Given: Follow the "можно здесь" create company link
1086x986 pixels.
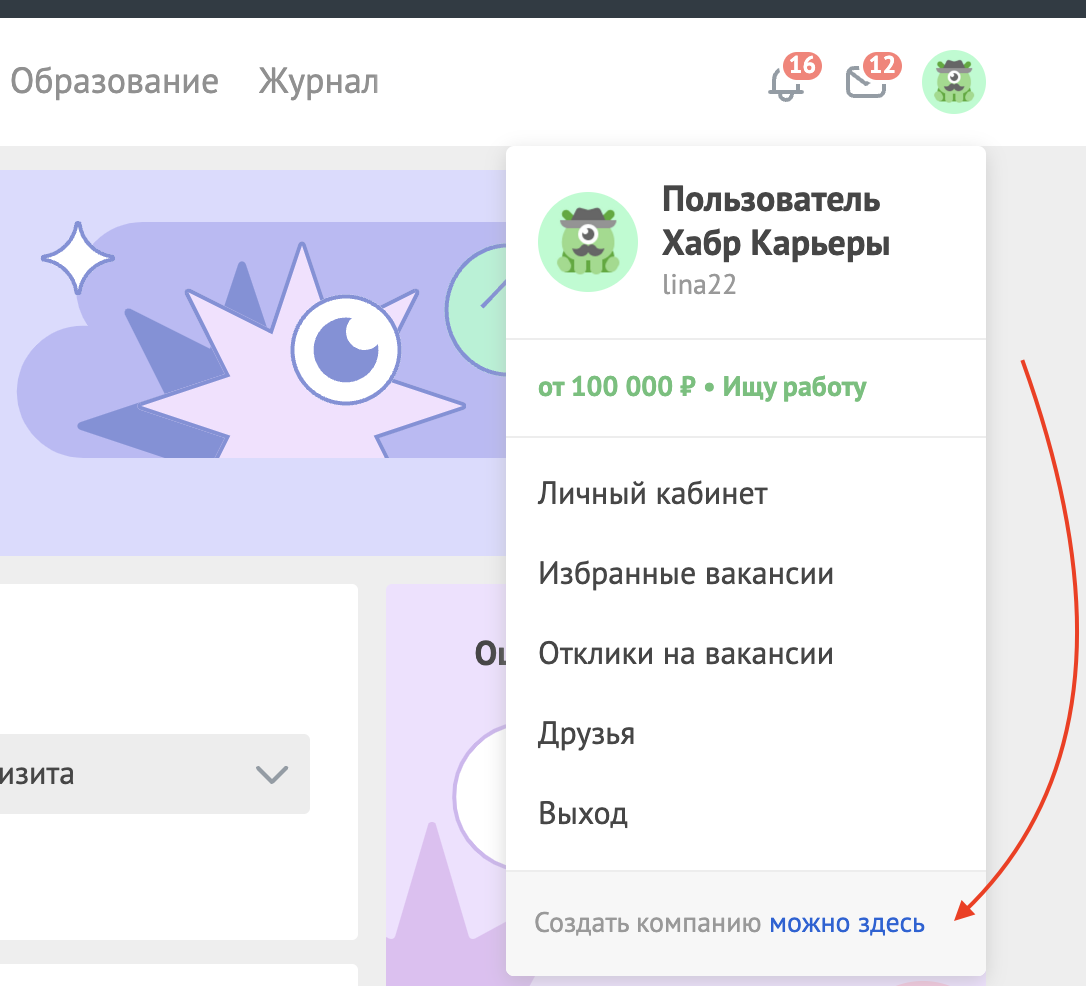Looking at the screenshot, I should coord(846,923).
